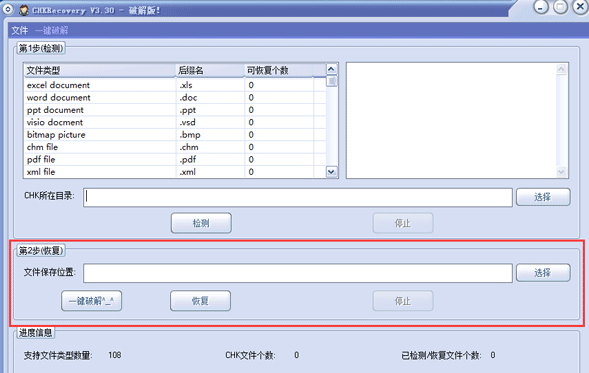The height and width of the screenshot is (373, 589).
Task: Minimize the CHKRecovery window
Action: (x=541, y=7)
